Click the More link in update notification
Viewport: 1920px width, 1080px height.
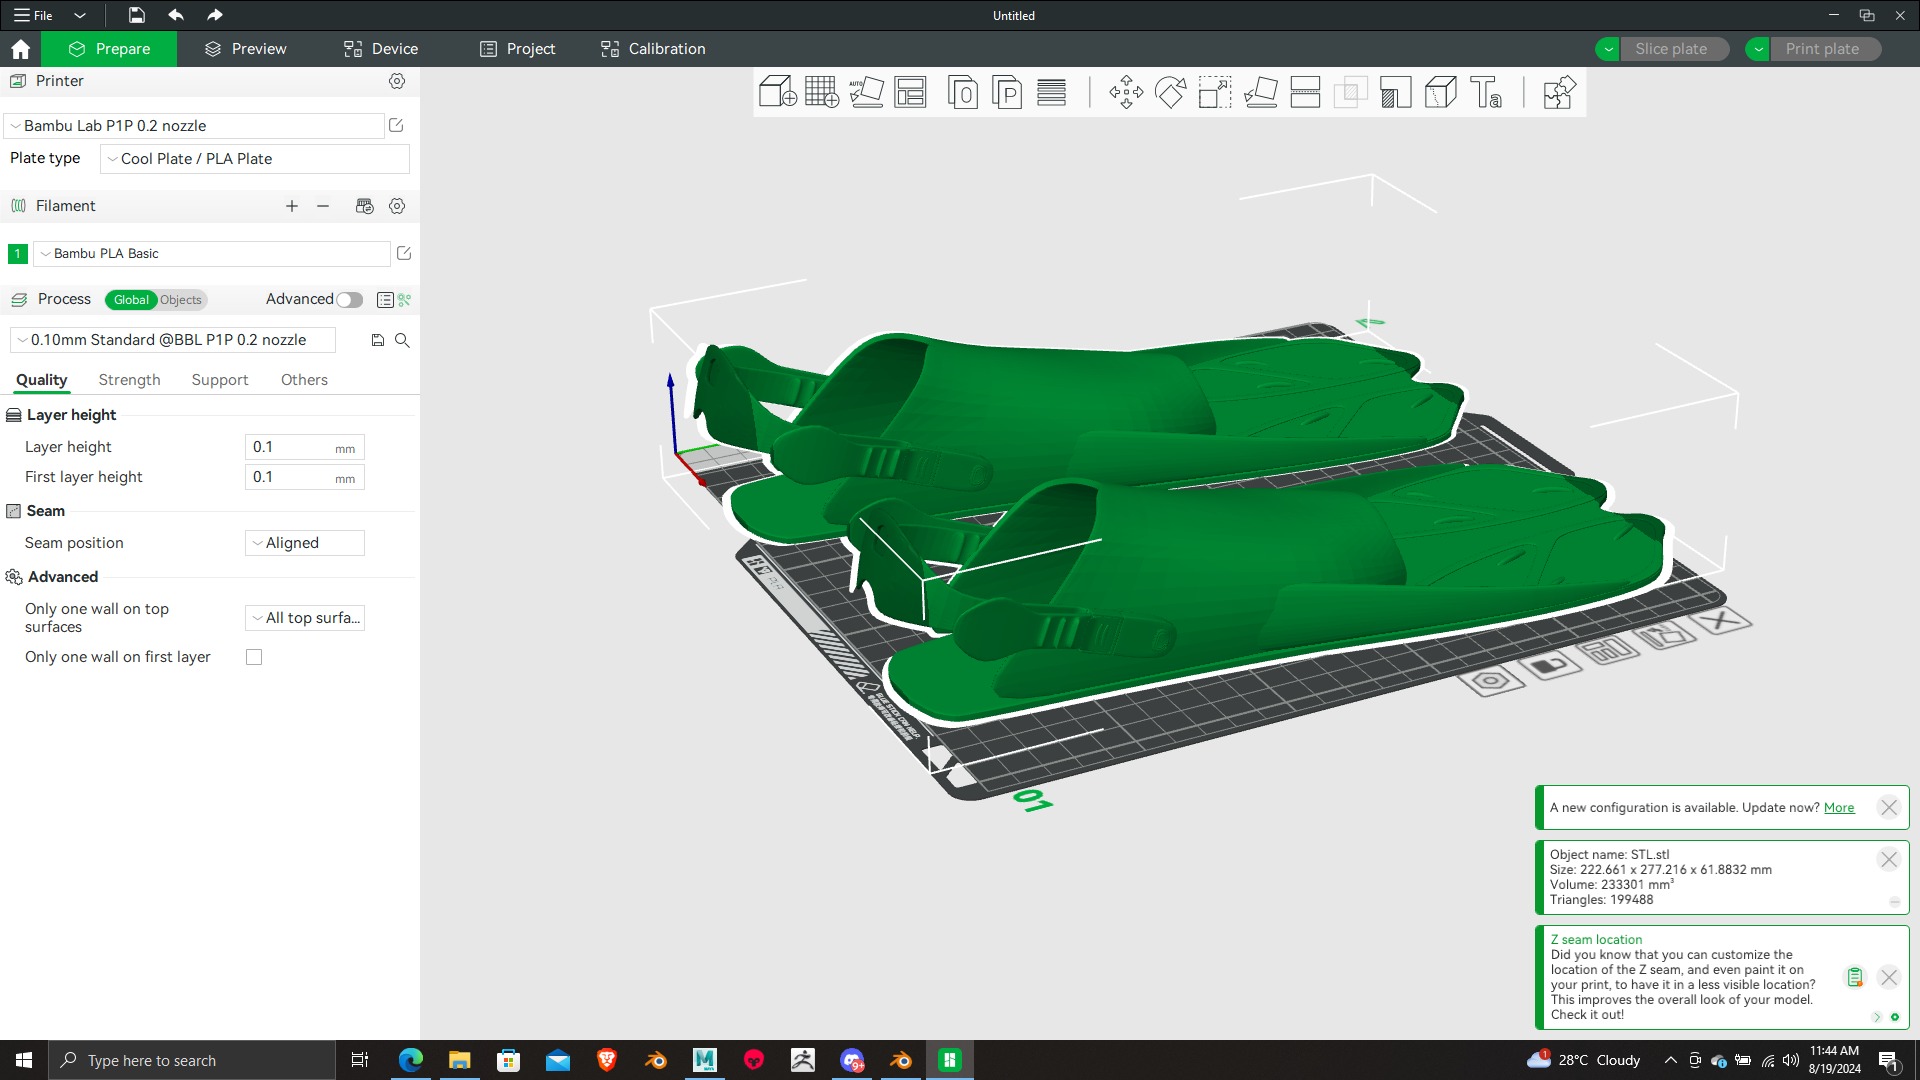[x=1839, y=808]
